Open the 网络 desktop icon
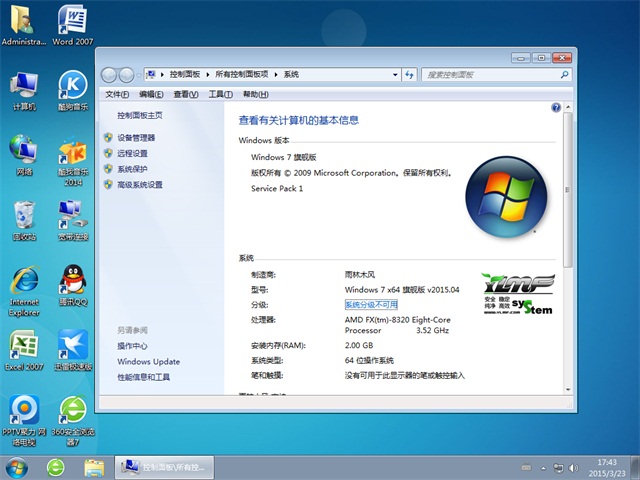 (x=24, y=155)
